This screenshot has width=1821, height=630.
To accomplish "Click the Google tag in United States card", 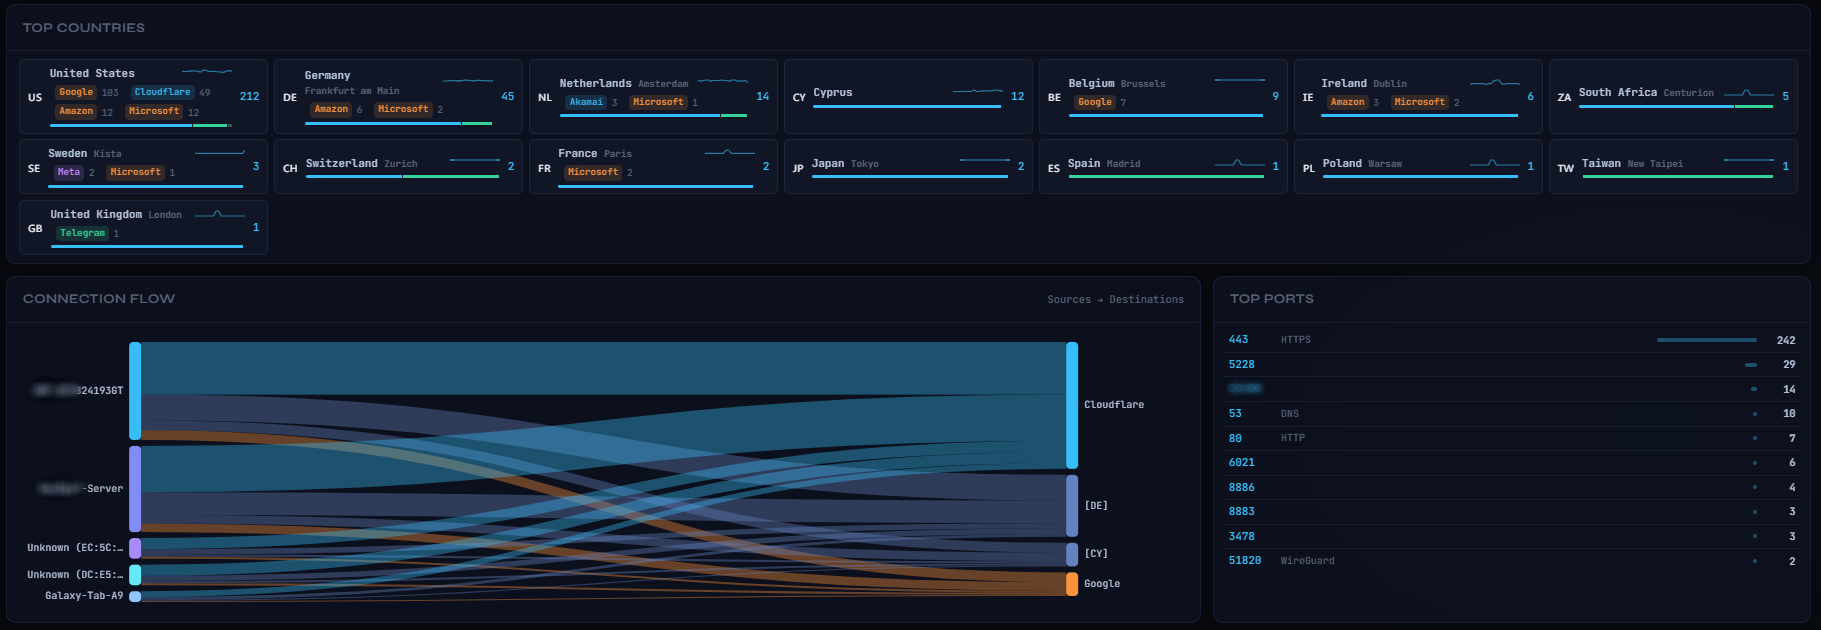I will (x=76, y=92).
